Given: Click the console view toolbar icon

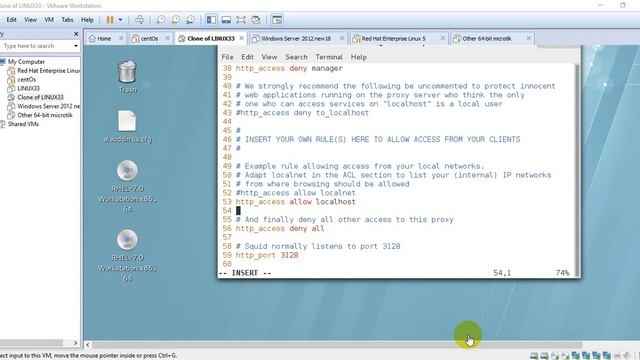Looking at the screenshot, I should click(277, 20).
